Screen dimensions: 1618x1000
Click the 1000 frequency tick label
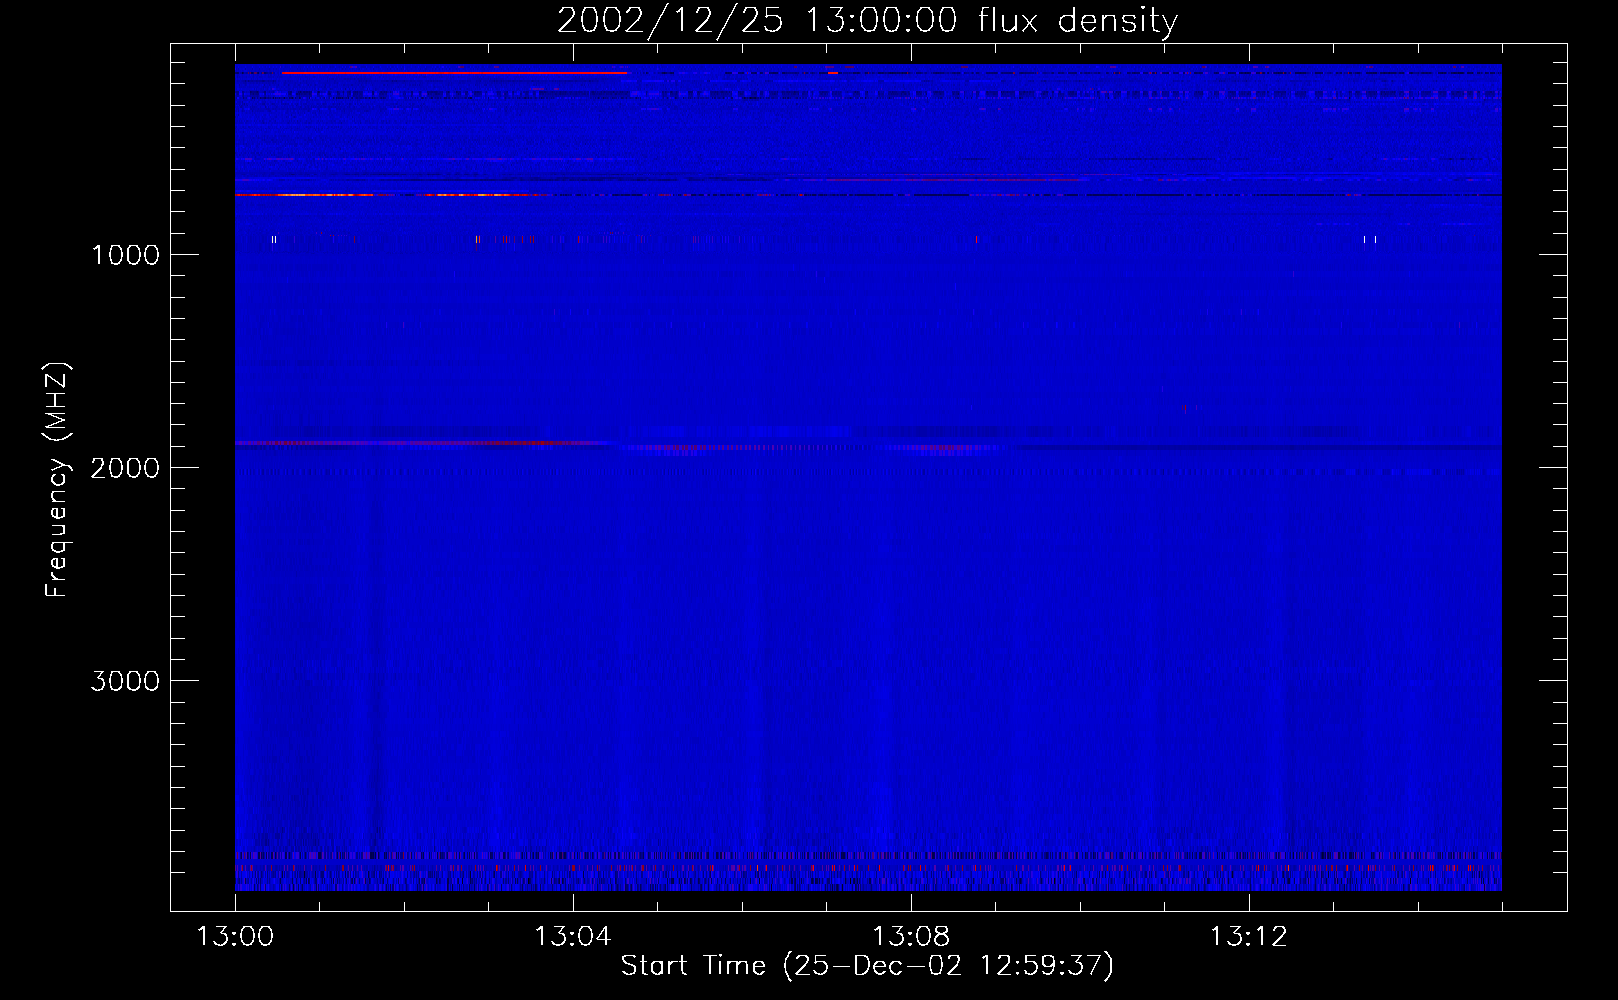125,255
